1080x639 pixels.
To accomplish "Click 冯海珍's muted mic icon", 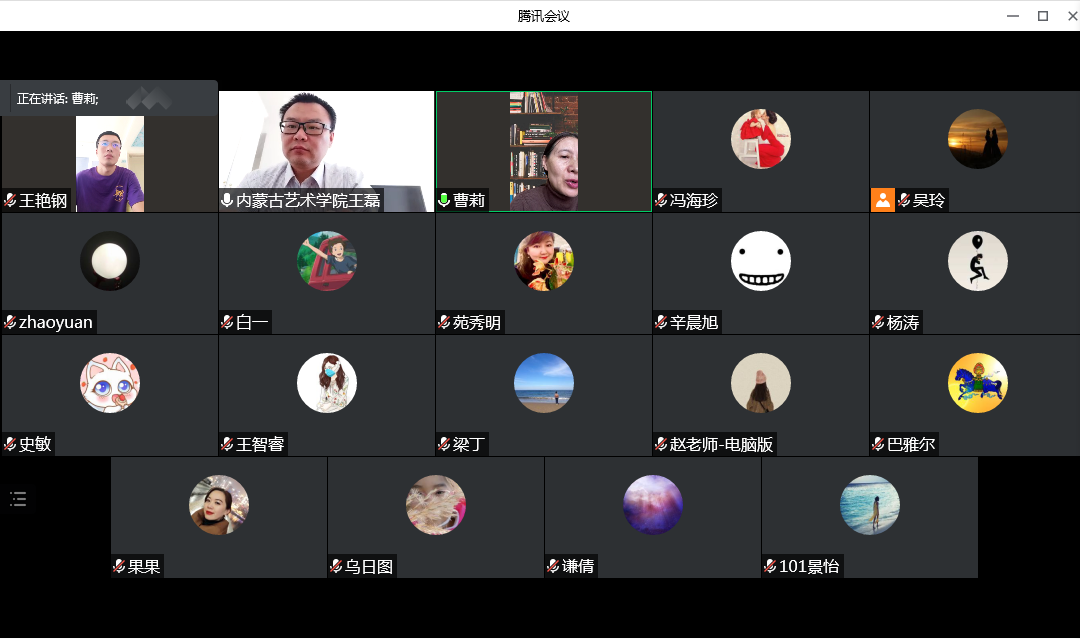I will [659, 200].
